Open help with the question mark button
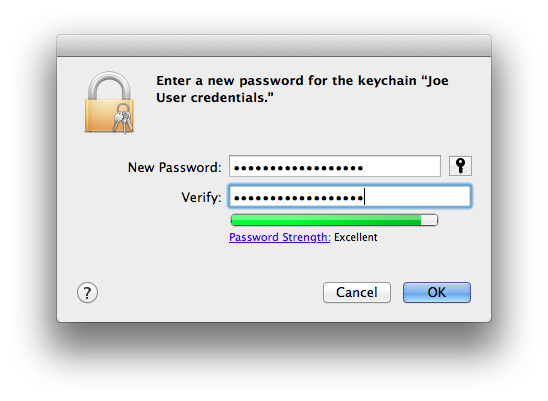The width and height of the screenshot is (548, 401). click(87, 292)
